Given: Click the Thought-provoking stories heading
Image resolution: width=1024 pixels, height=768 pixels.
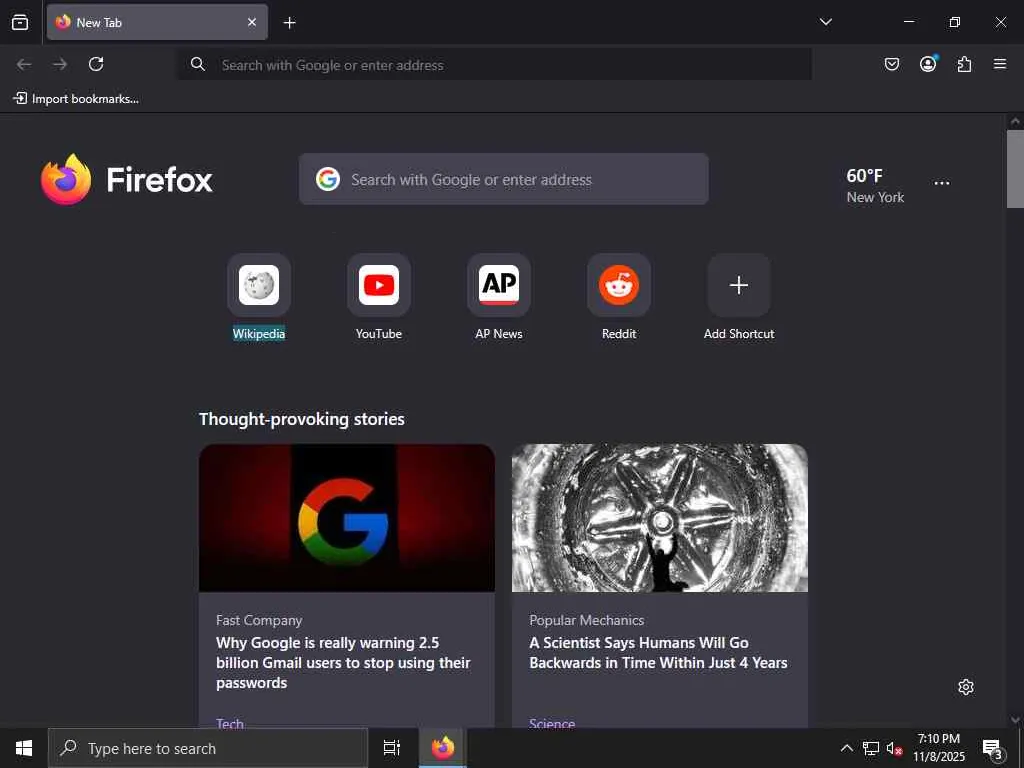Looking at the screenshot, I should pyautogui.click(x=302, y=419).
